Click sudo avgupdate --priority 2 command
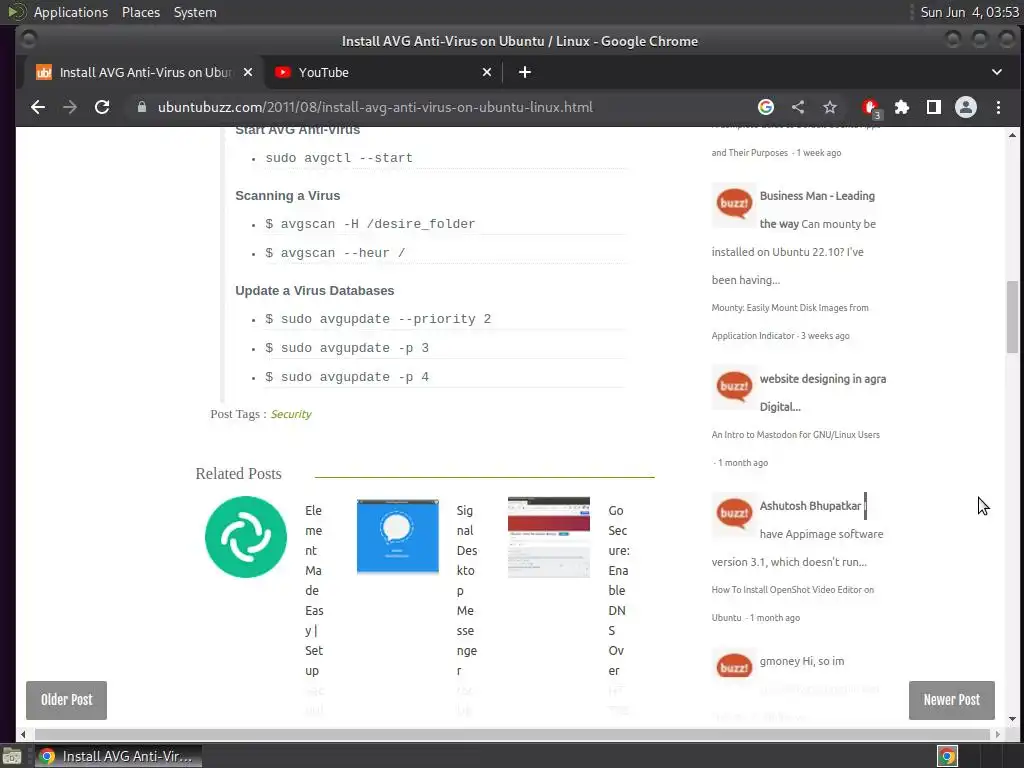 377,319
